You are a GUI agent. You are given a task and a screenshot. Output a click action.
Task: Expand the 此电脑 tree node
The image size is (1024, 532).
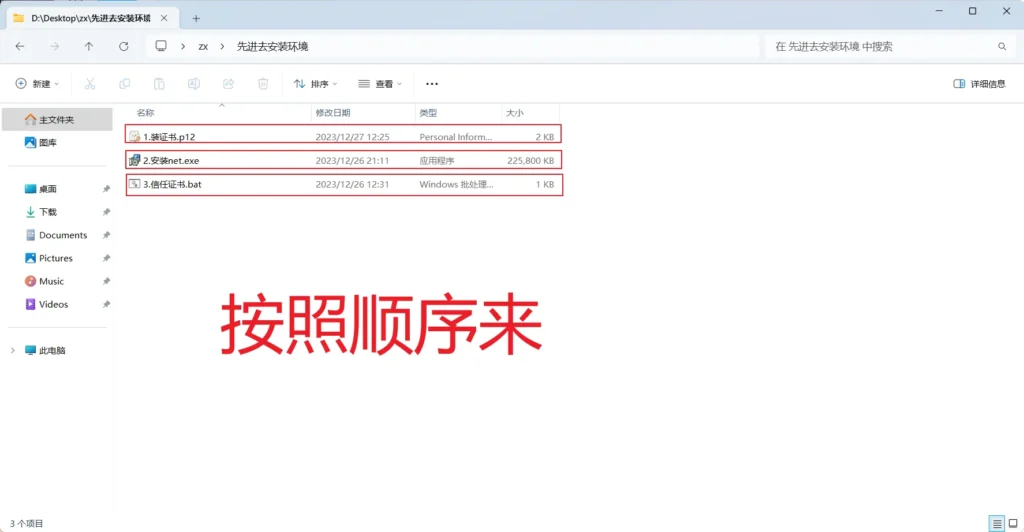click(x=12, y=351)
